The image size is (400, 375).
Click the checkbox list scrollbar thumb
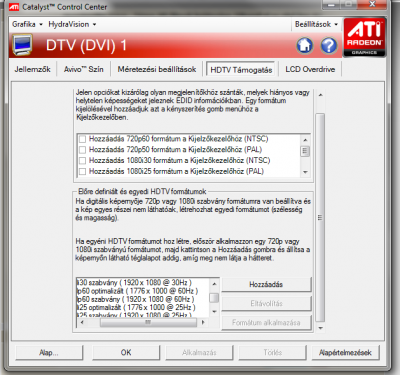305,151
